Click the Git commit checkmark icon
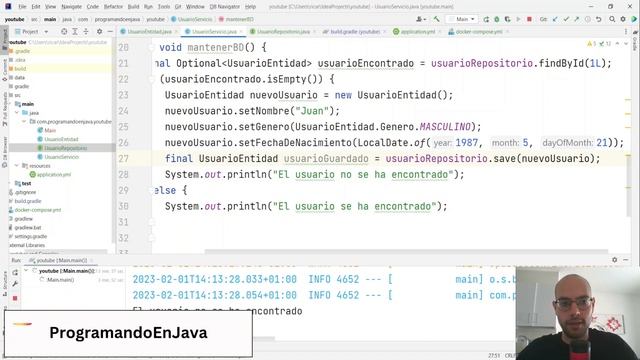Viewport: 640px width, 360px height. [x=566, y=19]
